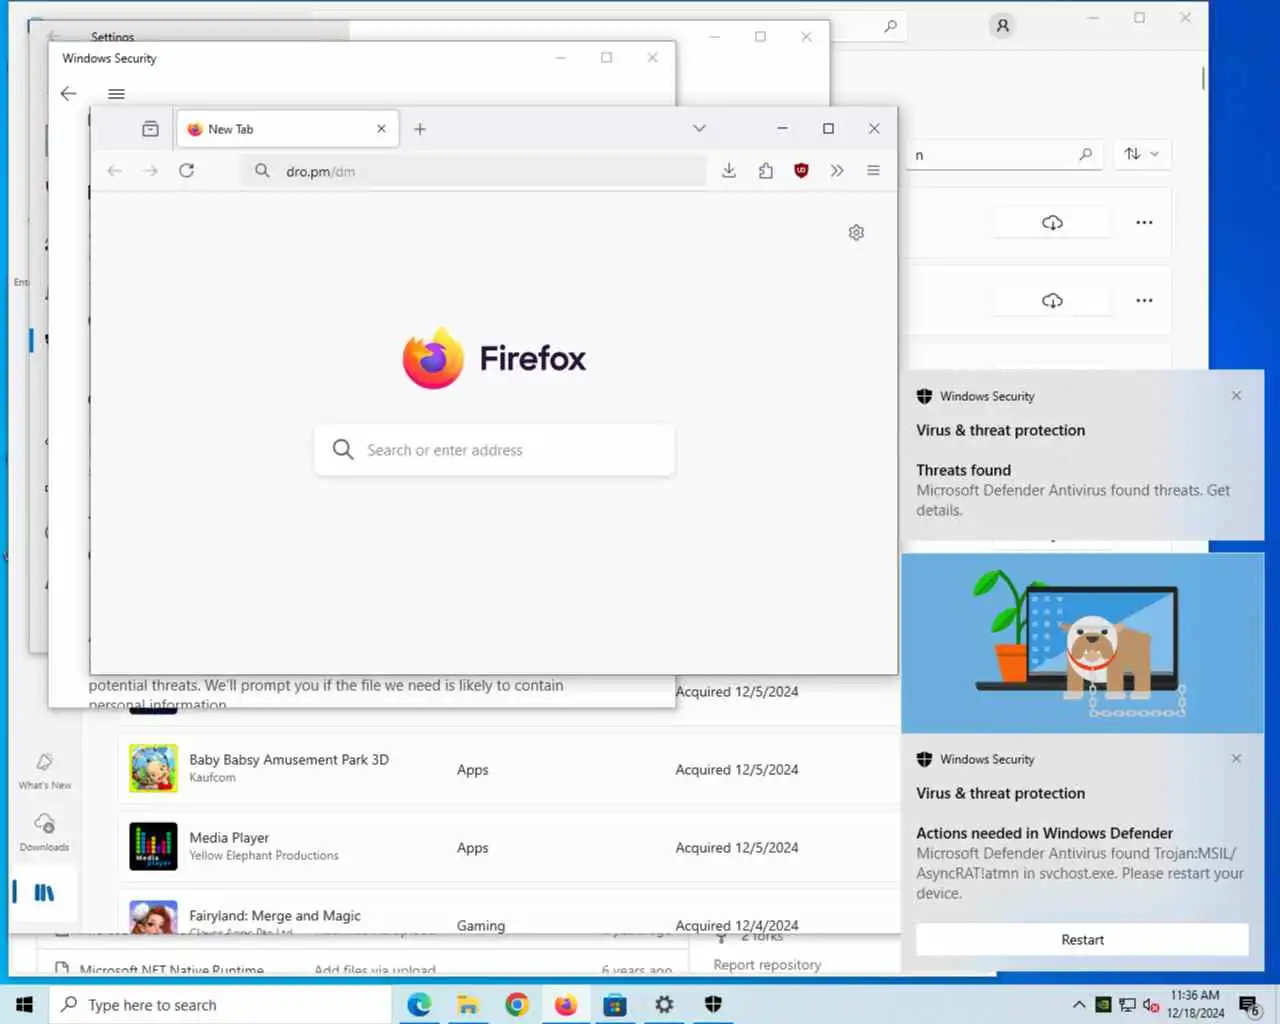The height and width of the screenshot is (1024, 1280).
Task: Select the New Tab tab in Firefox
Action: coord(287,129)
